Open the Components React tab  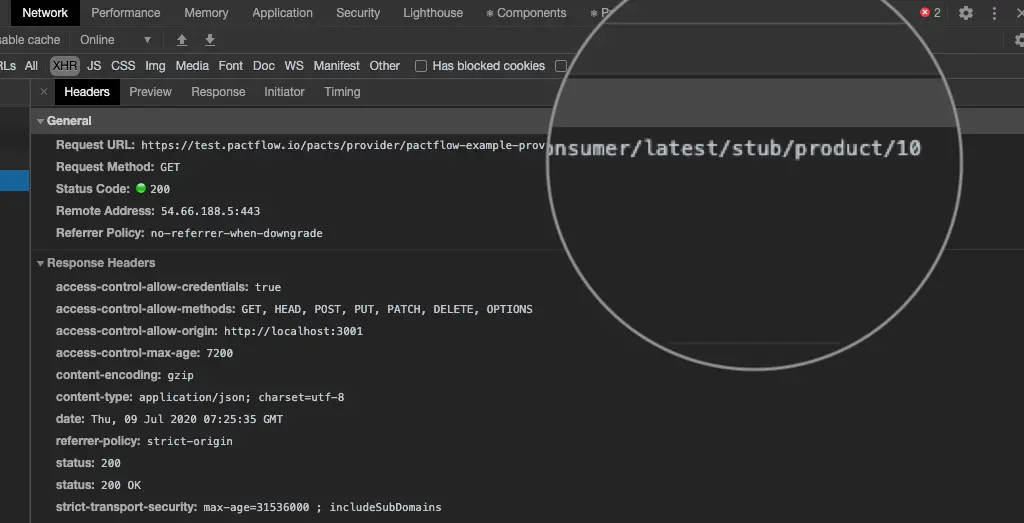526,13
